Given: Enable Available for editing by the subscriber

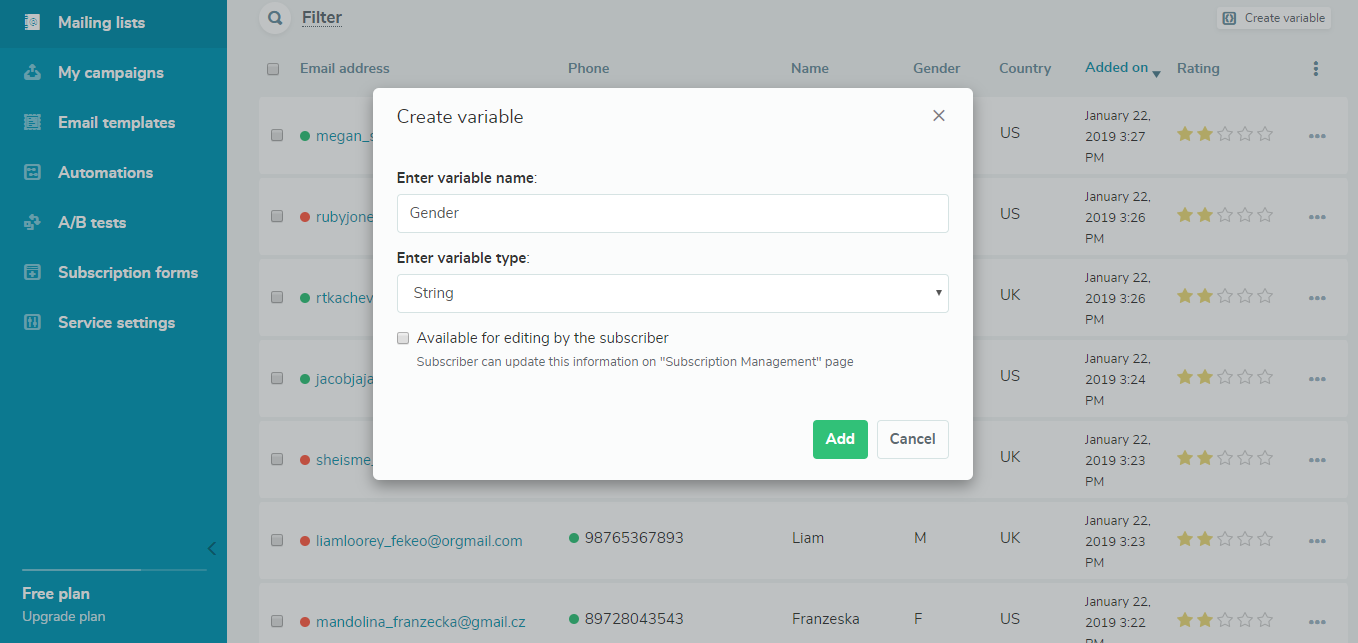Looking at the screenshot, I should click(x=403, y=338).
